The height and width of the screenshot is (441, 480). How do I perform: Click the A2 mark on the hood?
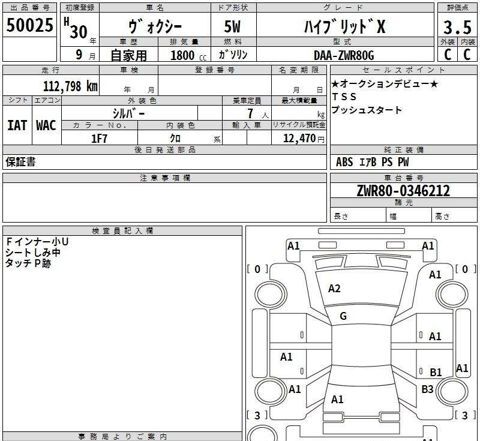[x=334, y=288]
